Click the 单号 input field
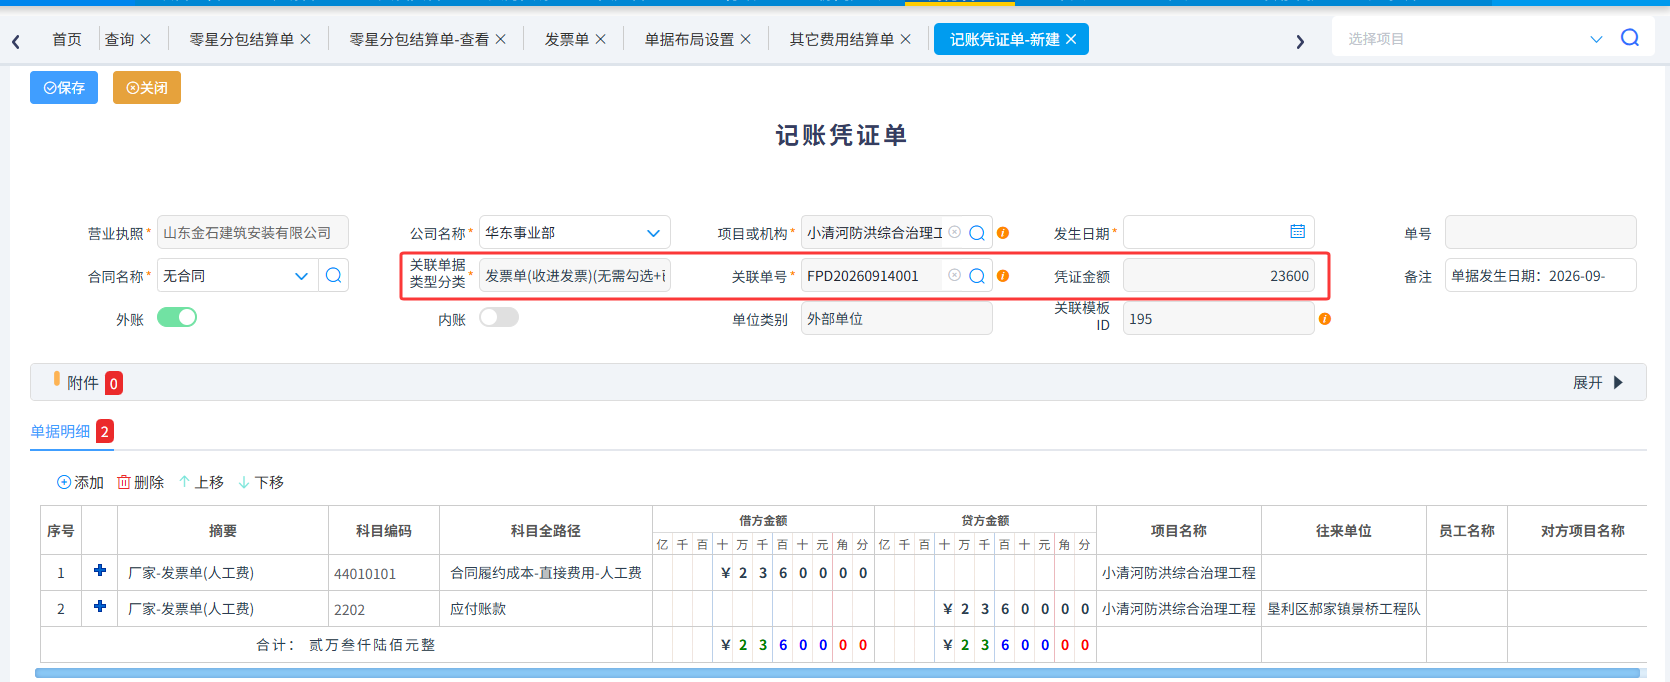 coord(1541,232)
